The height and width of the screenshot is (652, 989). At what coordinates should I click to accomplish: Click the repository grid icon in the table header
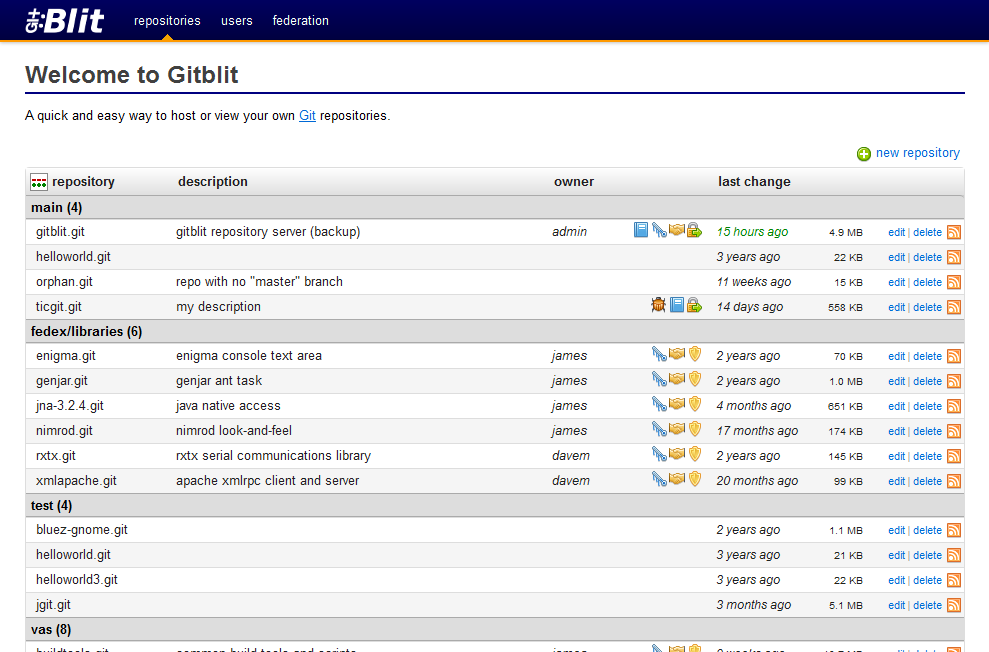tap(38, 182)
